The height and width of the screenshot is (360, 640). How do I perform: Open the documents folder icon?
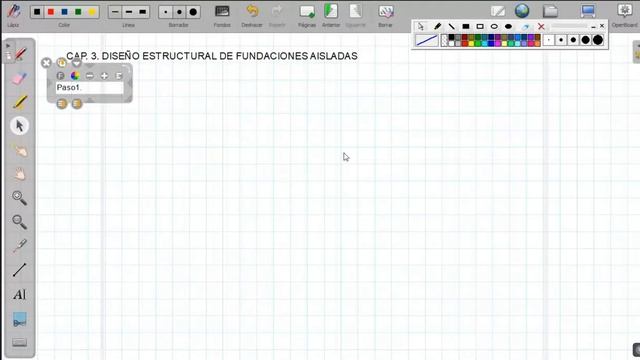[x=550, y=11]
